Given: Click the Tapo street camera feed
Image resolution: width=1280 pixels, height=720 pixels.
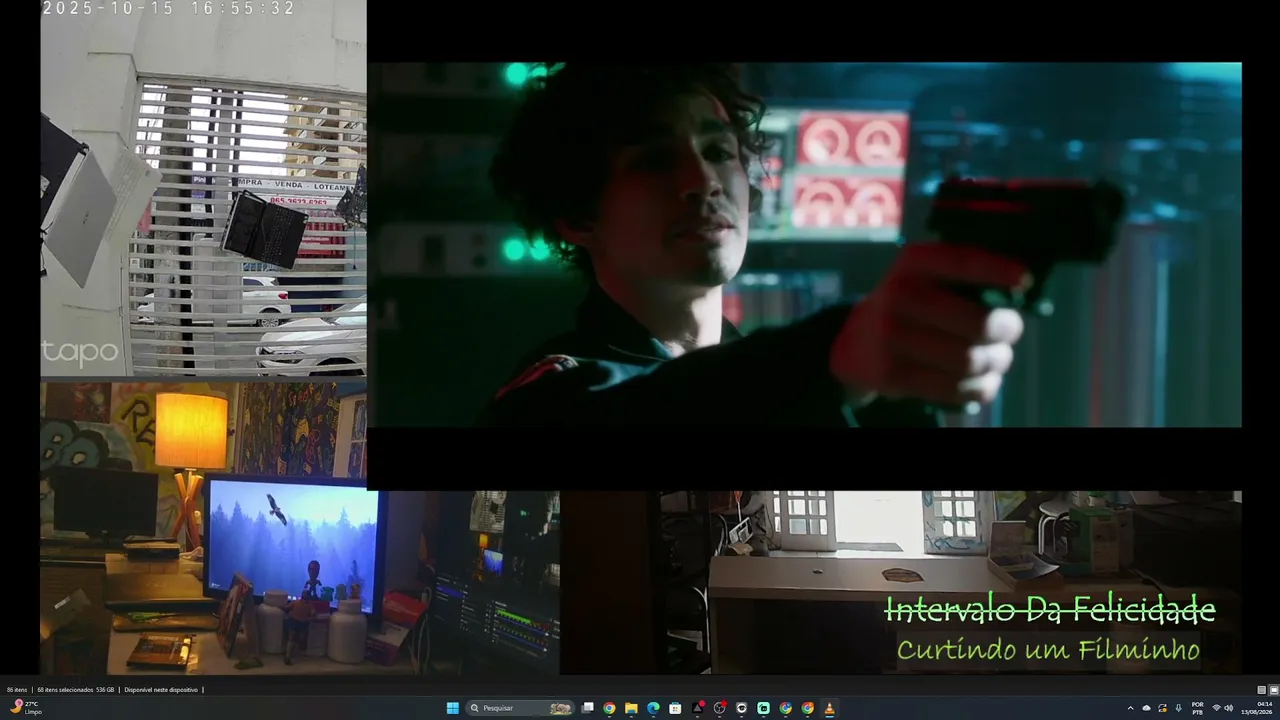Looking at the screenshot, I should [203, 188].
